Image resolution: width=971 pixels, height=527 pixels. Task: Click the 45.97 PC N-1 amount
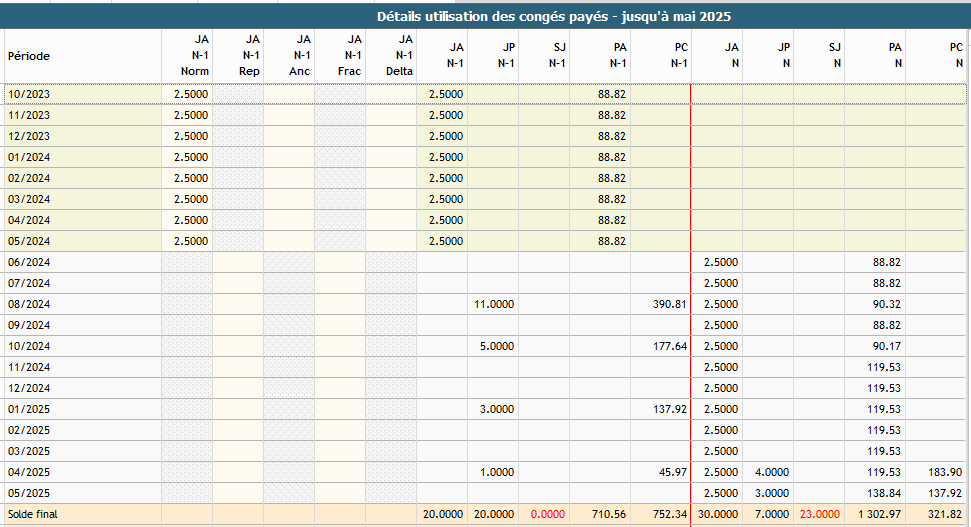point(673,473)
